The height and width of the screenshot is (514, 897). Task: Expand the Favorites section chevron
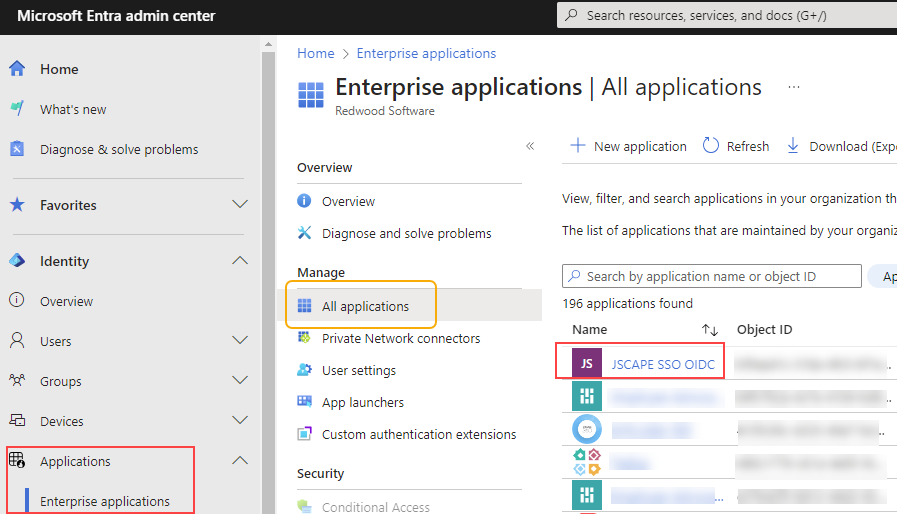[x=240, y=204]
